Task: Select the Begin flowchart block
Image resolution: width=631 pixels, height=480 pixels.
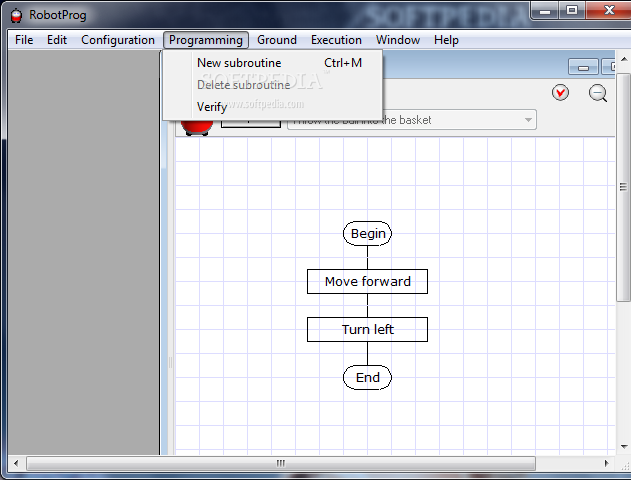Action: 367,233
